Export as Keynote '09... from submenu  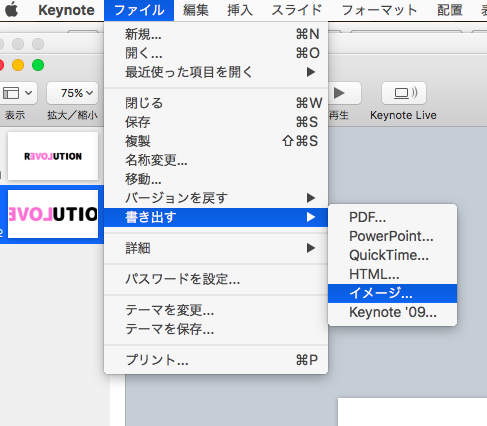[x=392, y=312]
